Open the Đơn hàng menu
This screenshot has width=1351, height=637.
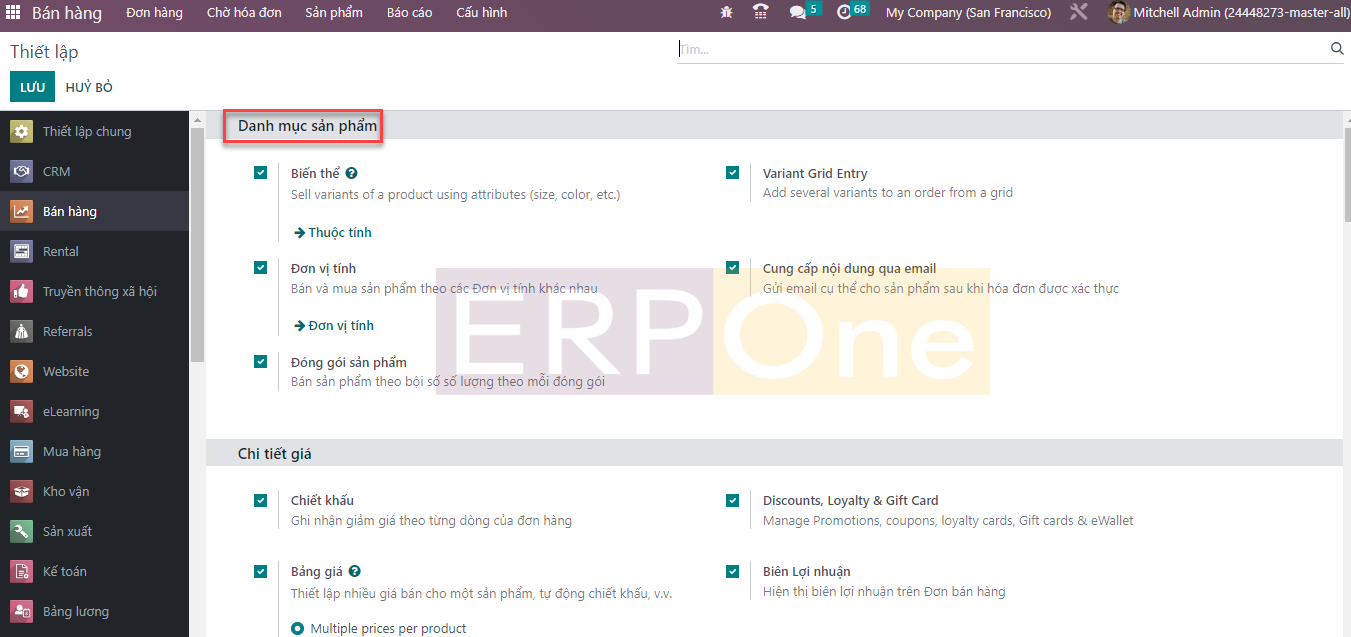pyautogui.click(x=154, y=13)
